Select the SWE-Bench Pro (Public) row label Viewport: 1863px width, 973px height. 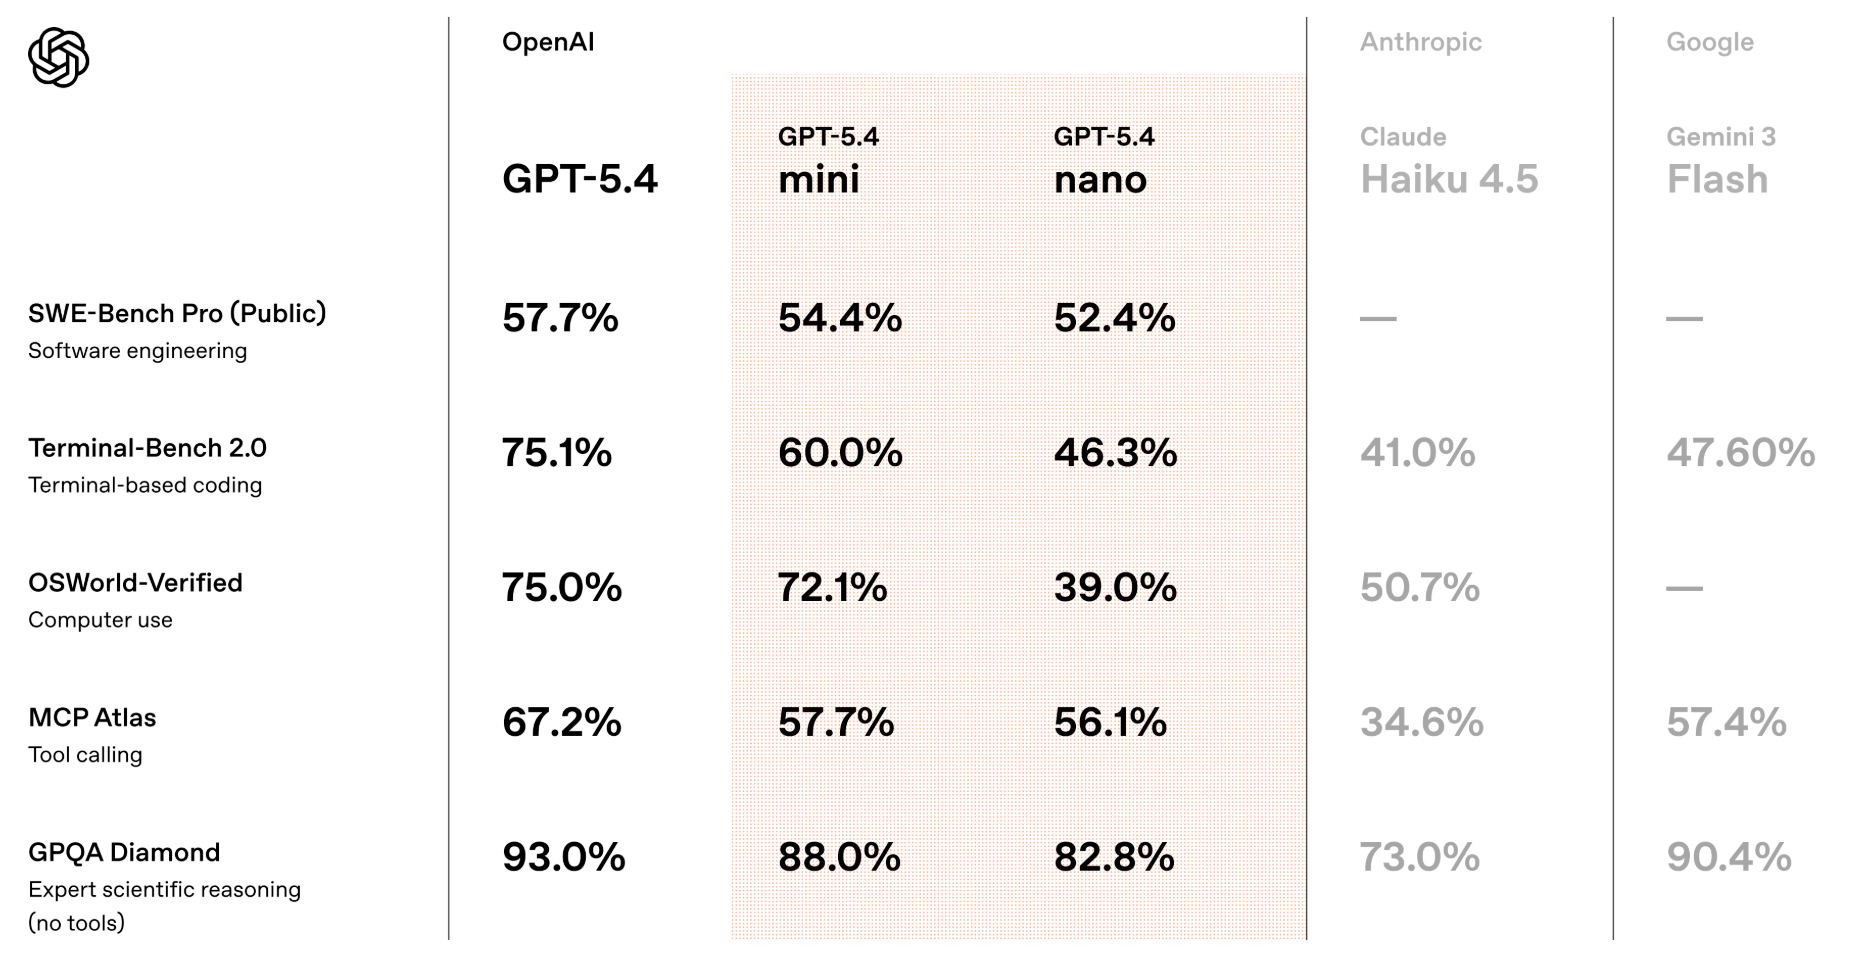(177, 314)
